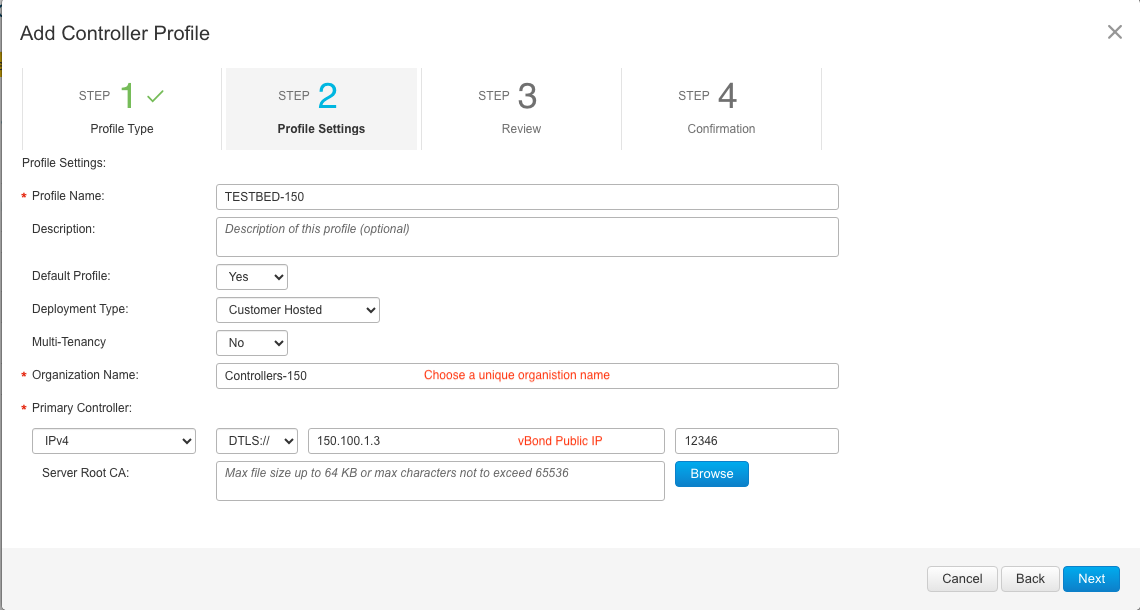Image resolution: width=1140 pixels, height=610 pixels.
Task: Expand the Deployment Type dropdown
Action: click(x=298, y=310)
